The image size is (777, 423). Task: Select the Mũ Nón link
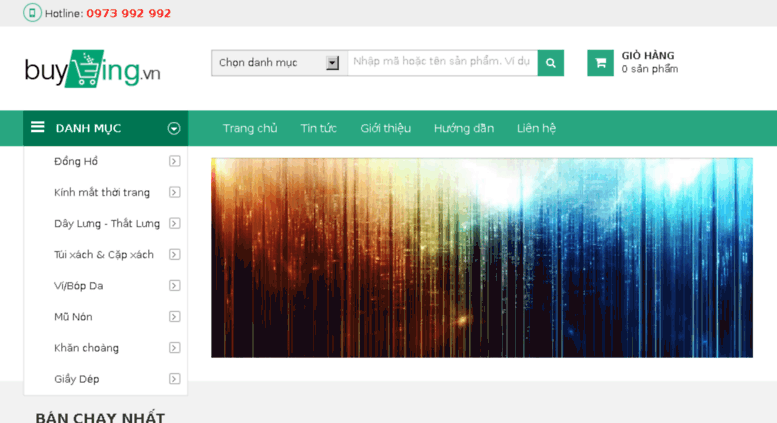[73, 317]
